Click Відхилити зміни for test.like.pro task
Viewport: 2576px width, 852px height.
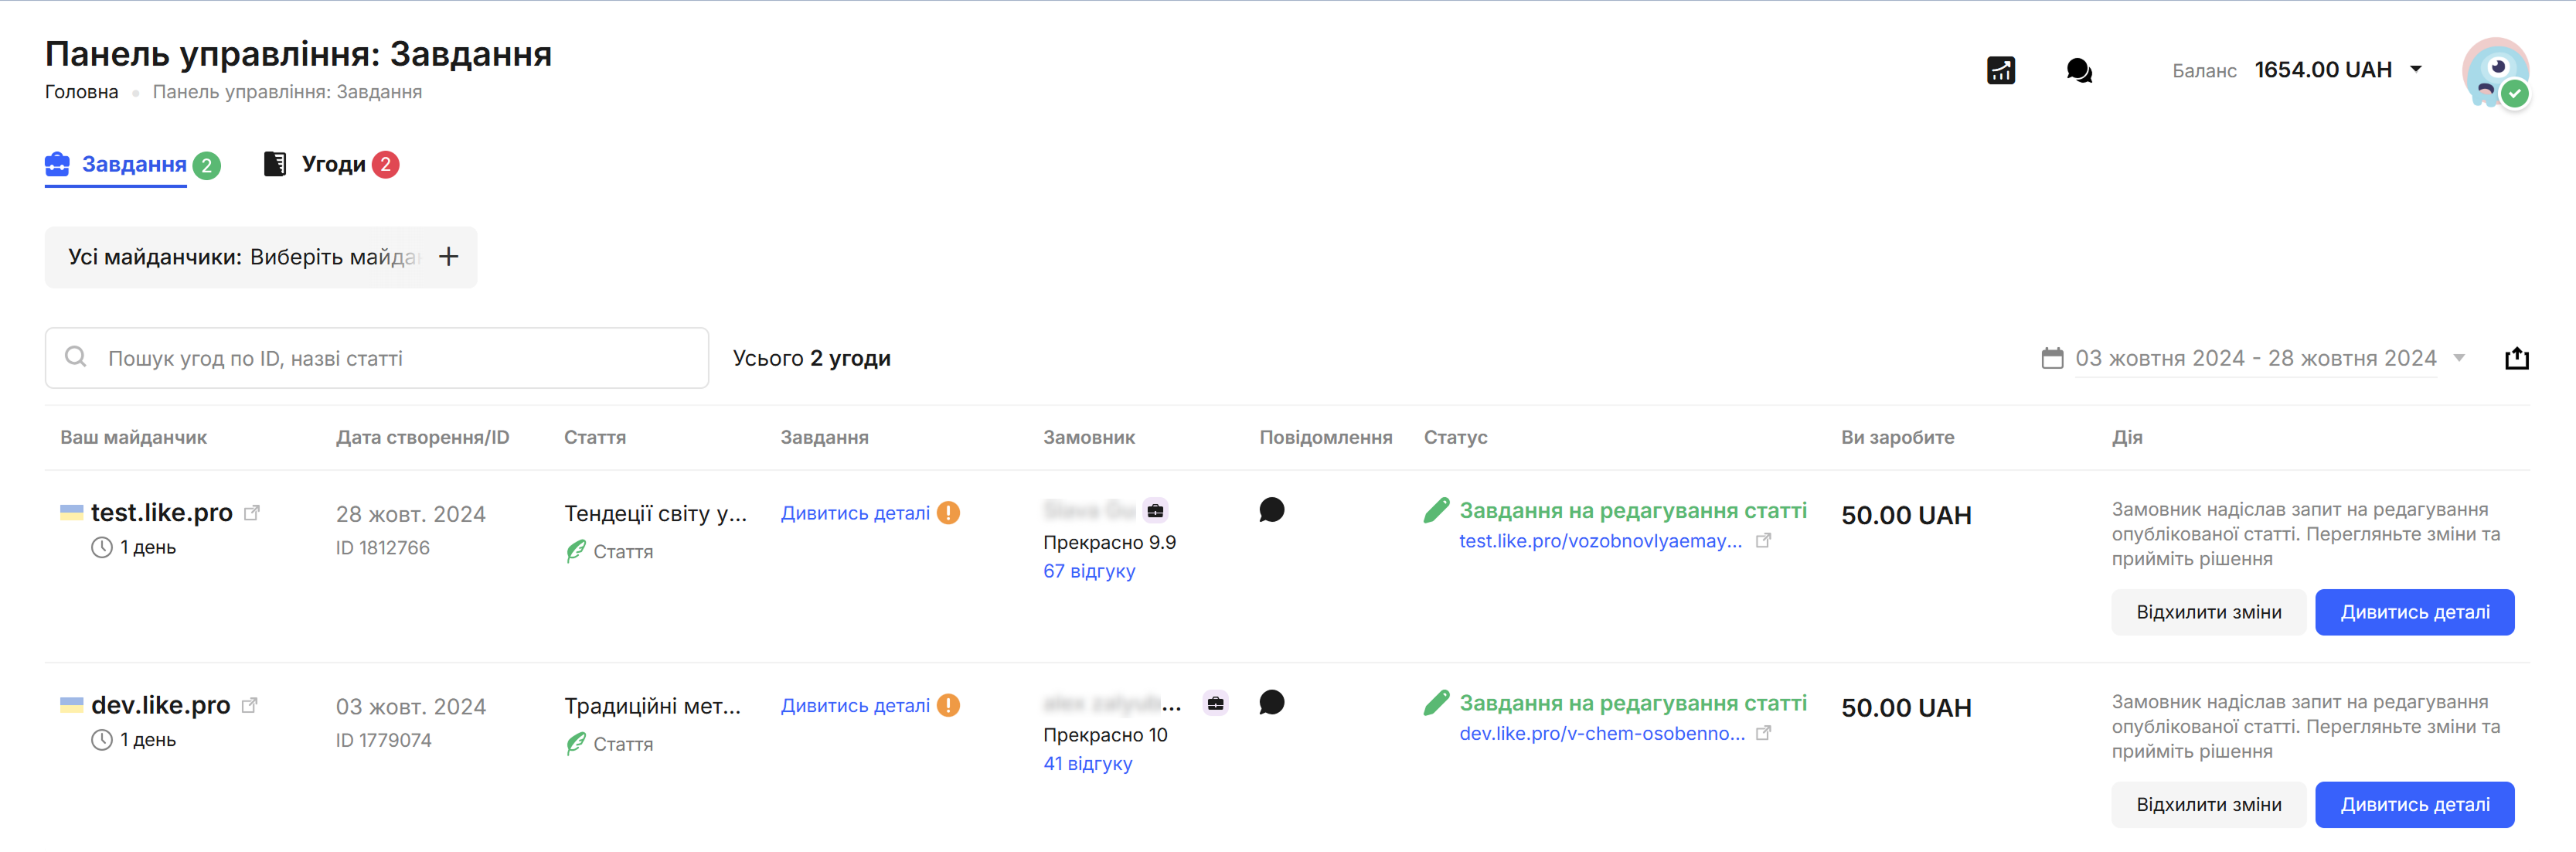[2208, 612]
